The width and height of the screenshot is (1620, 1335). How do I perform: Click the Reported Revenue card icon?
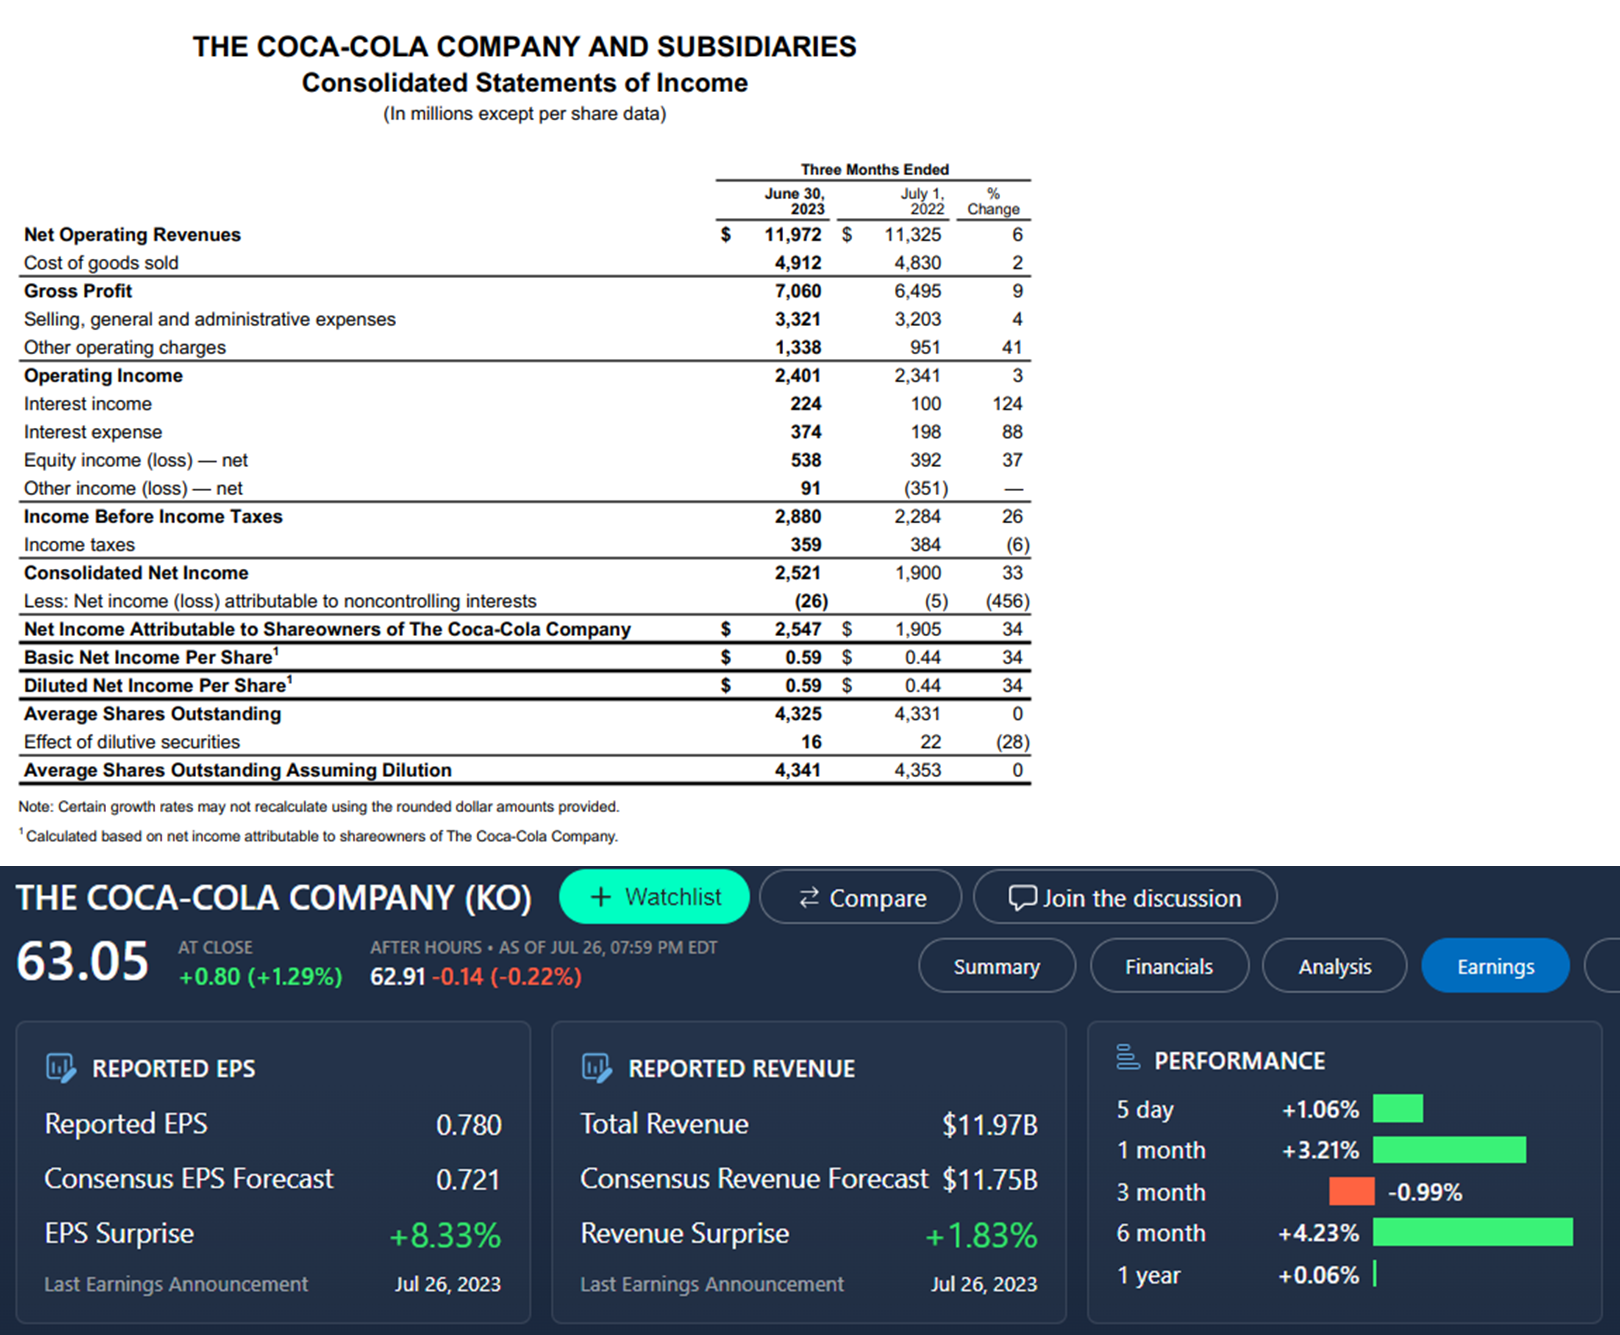[x=596, y=1068]
